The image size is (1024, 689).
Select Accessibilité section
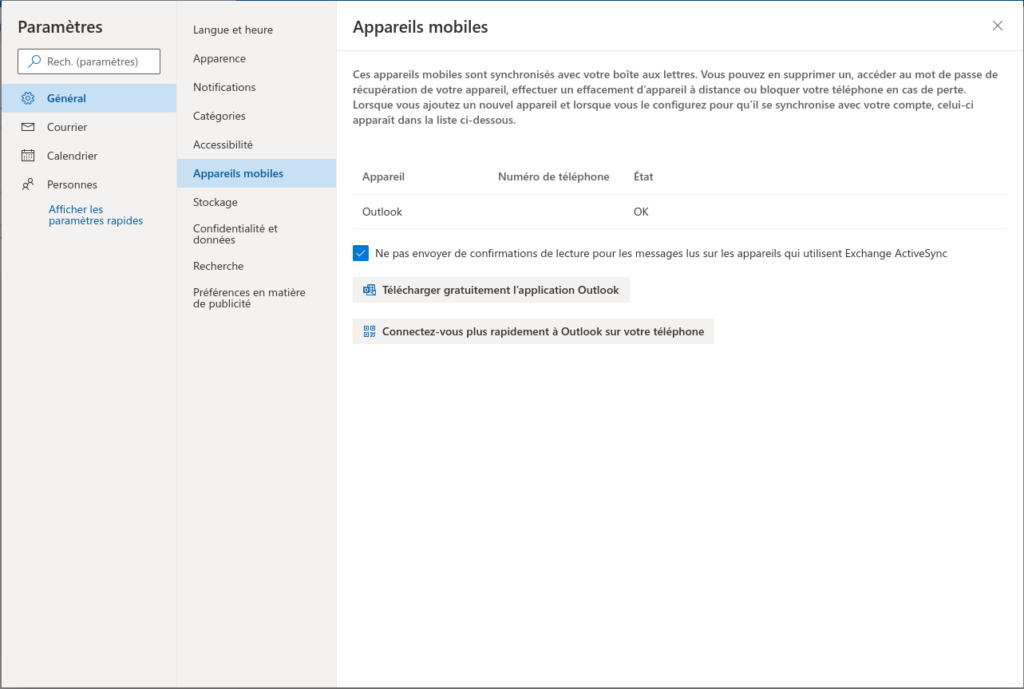[257, 145]
